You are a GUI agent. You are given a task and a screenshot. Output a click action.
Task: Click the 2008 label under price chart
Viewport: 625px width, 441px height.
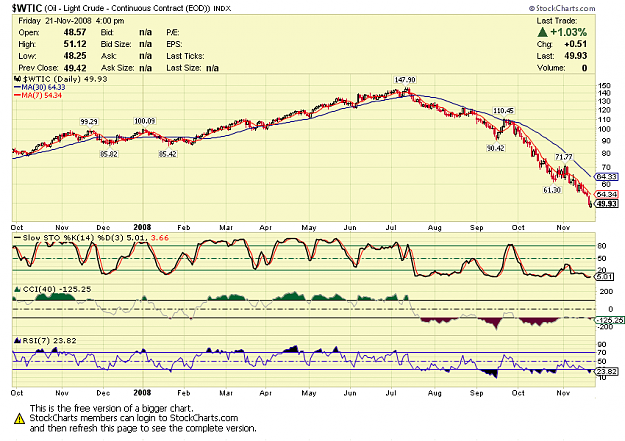click(142, 227)
